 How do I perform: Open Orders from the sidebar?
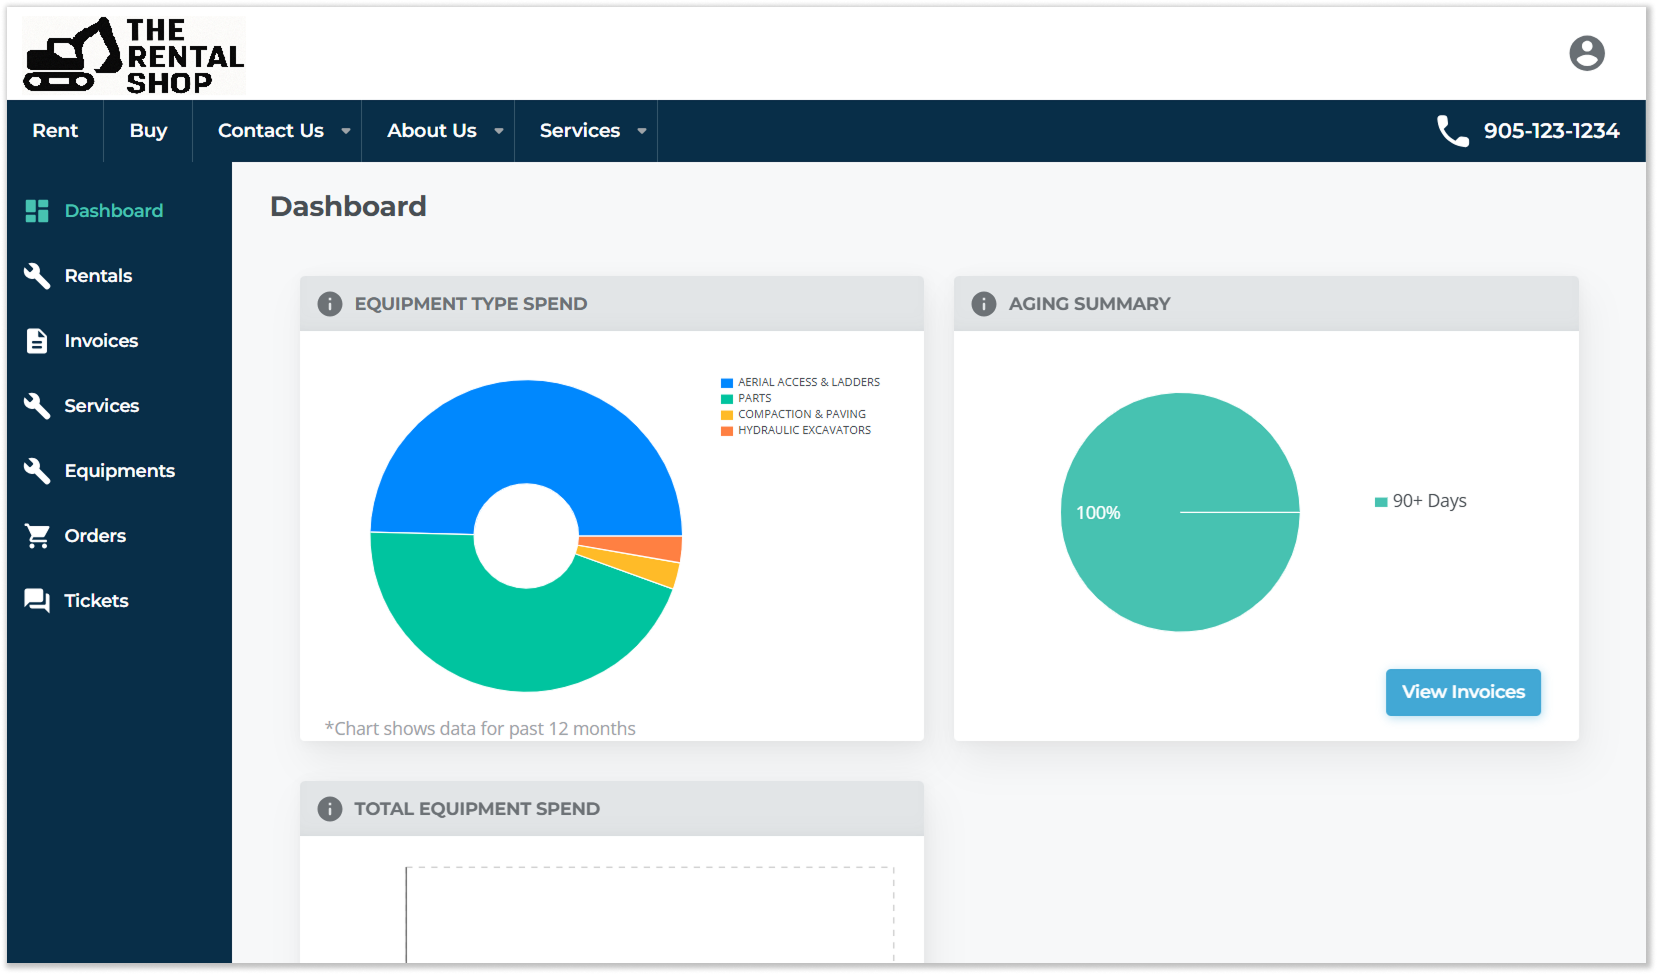pos(95,536)
